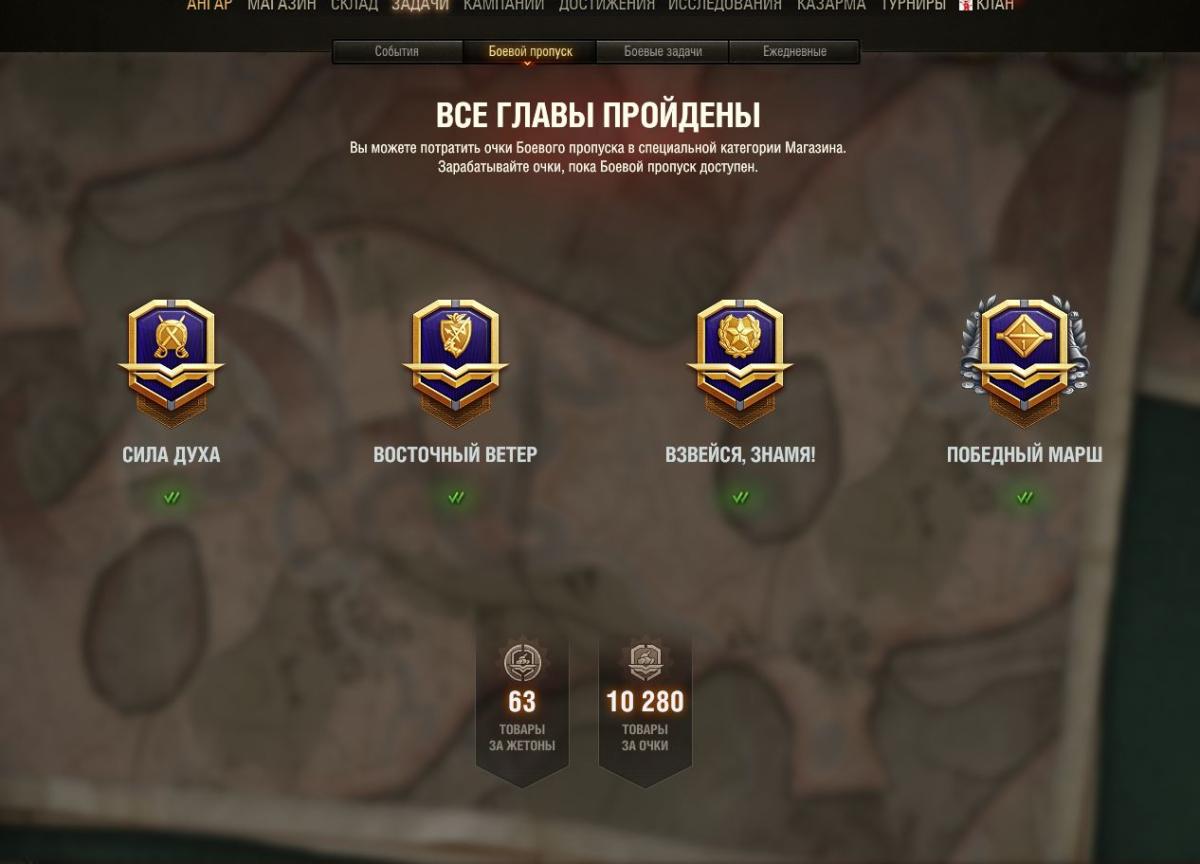Open token shop showing 63 tokens

[x=522, y=707]
